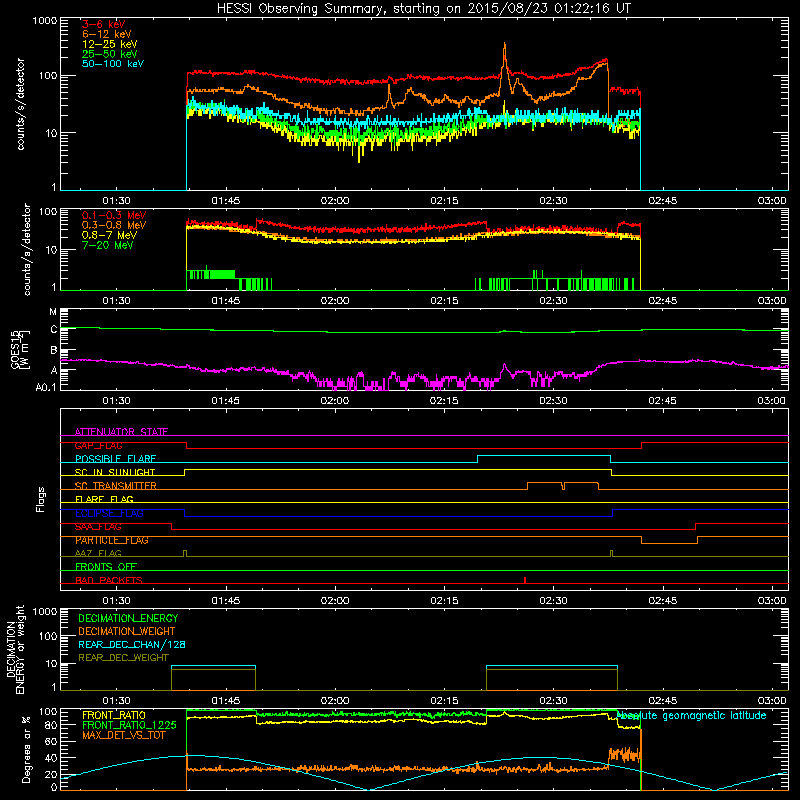Click the "A0.1" tick on GOES panel
This screenshot has height=800, width=800.
[x=46, y=387]
